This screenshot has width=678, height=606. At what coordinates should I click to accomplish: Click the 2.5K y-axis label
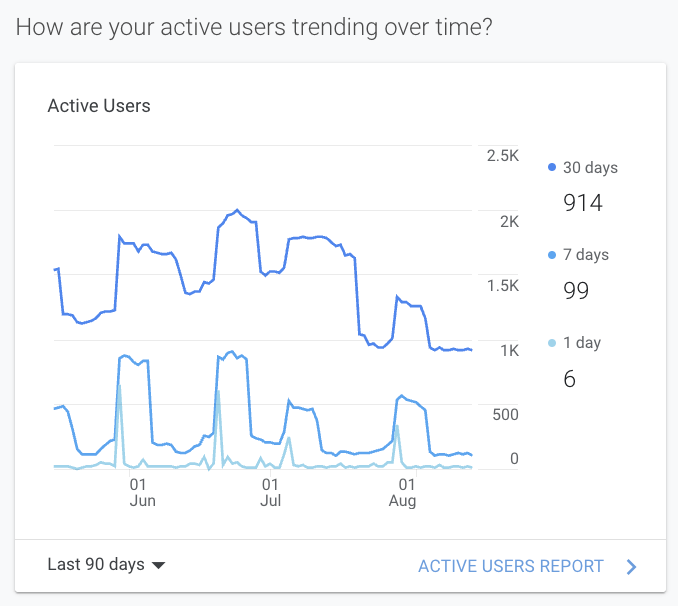pyautogui.click(x=503, y=156)
